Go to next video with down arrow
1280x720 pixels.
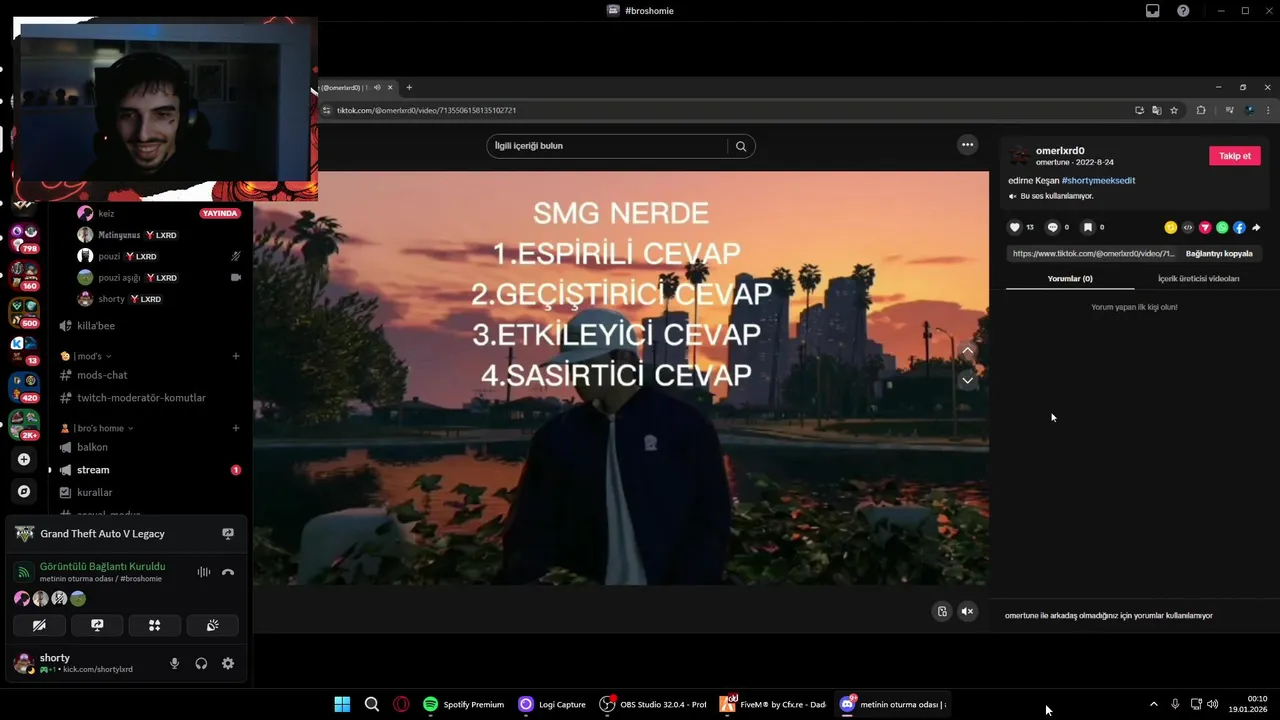point(967,381)
